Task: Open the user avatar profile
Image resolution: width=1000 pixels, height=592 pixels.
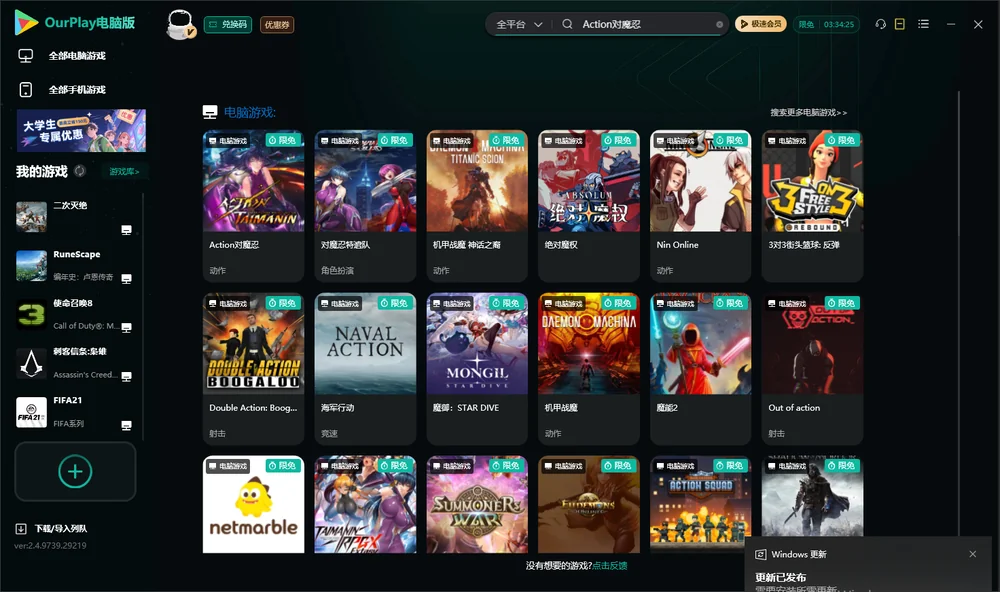Action: click(180, 24)
